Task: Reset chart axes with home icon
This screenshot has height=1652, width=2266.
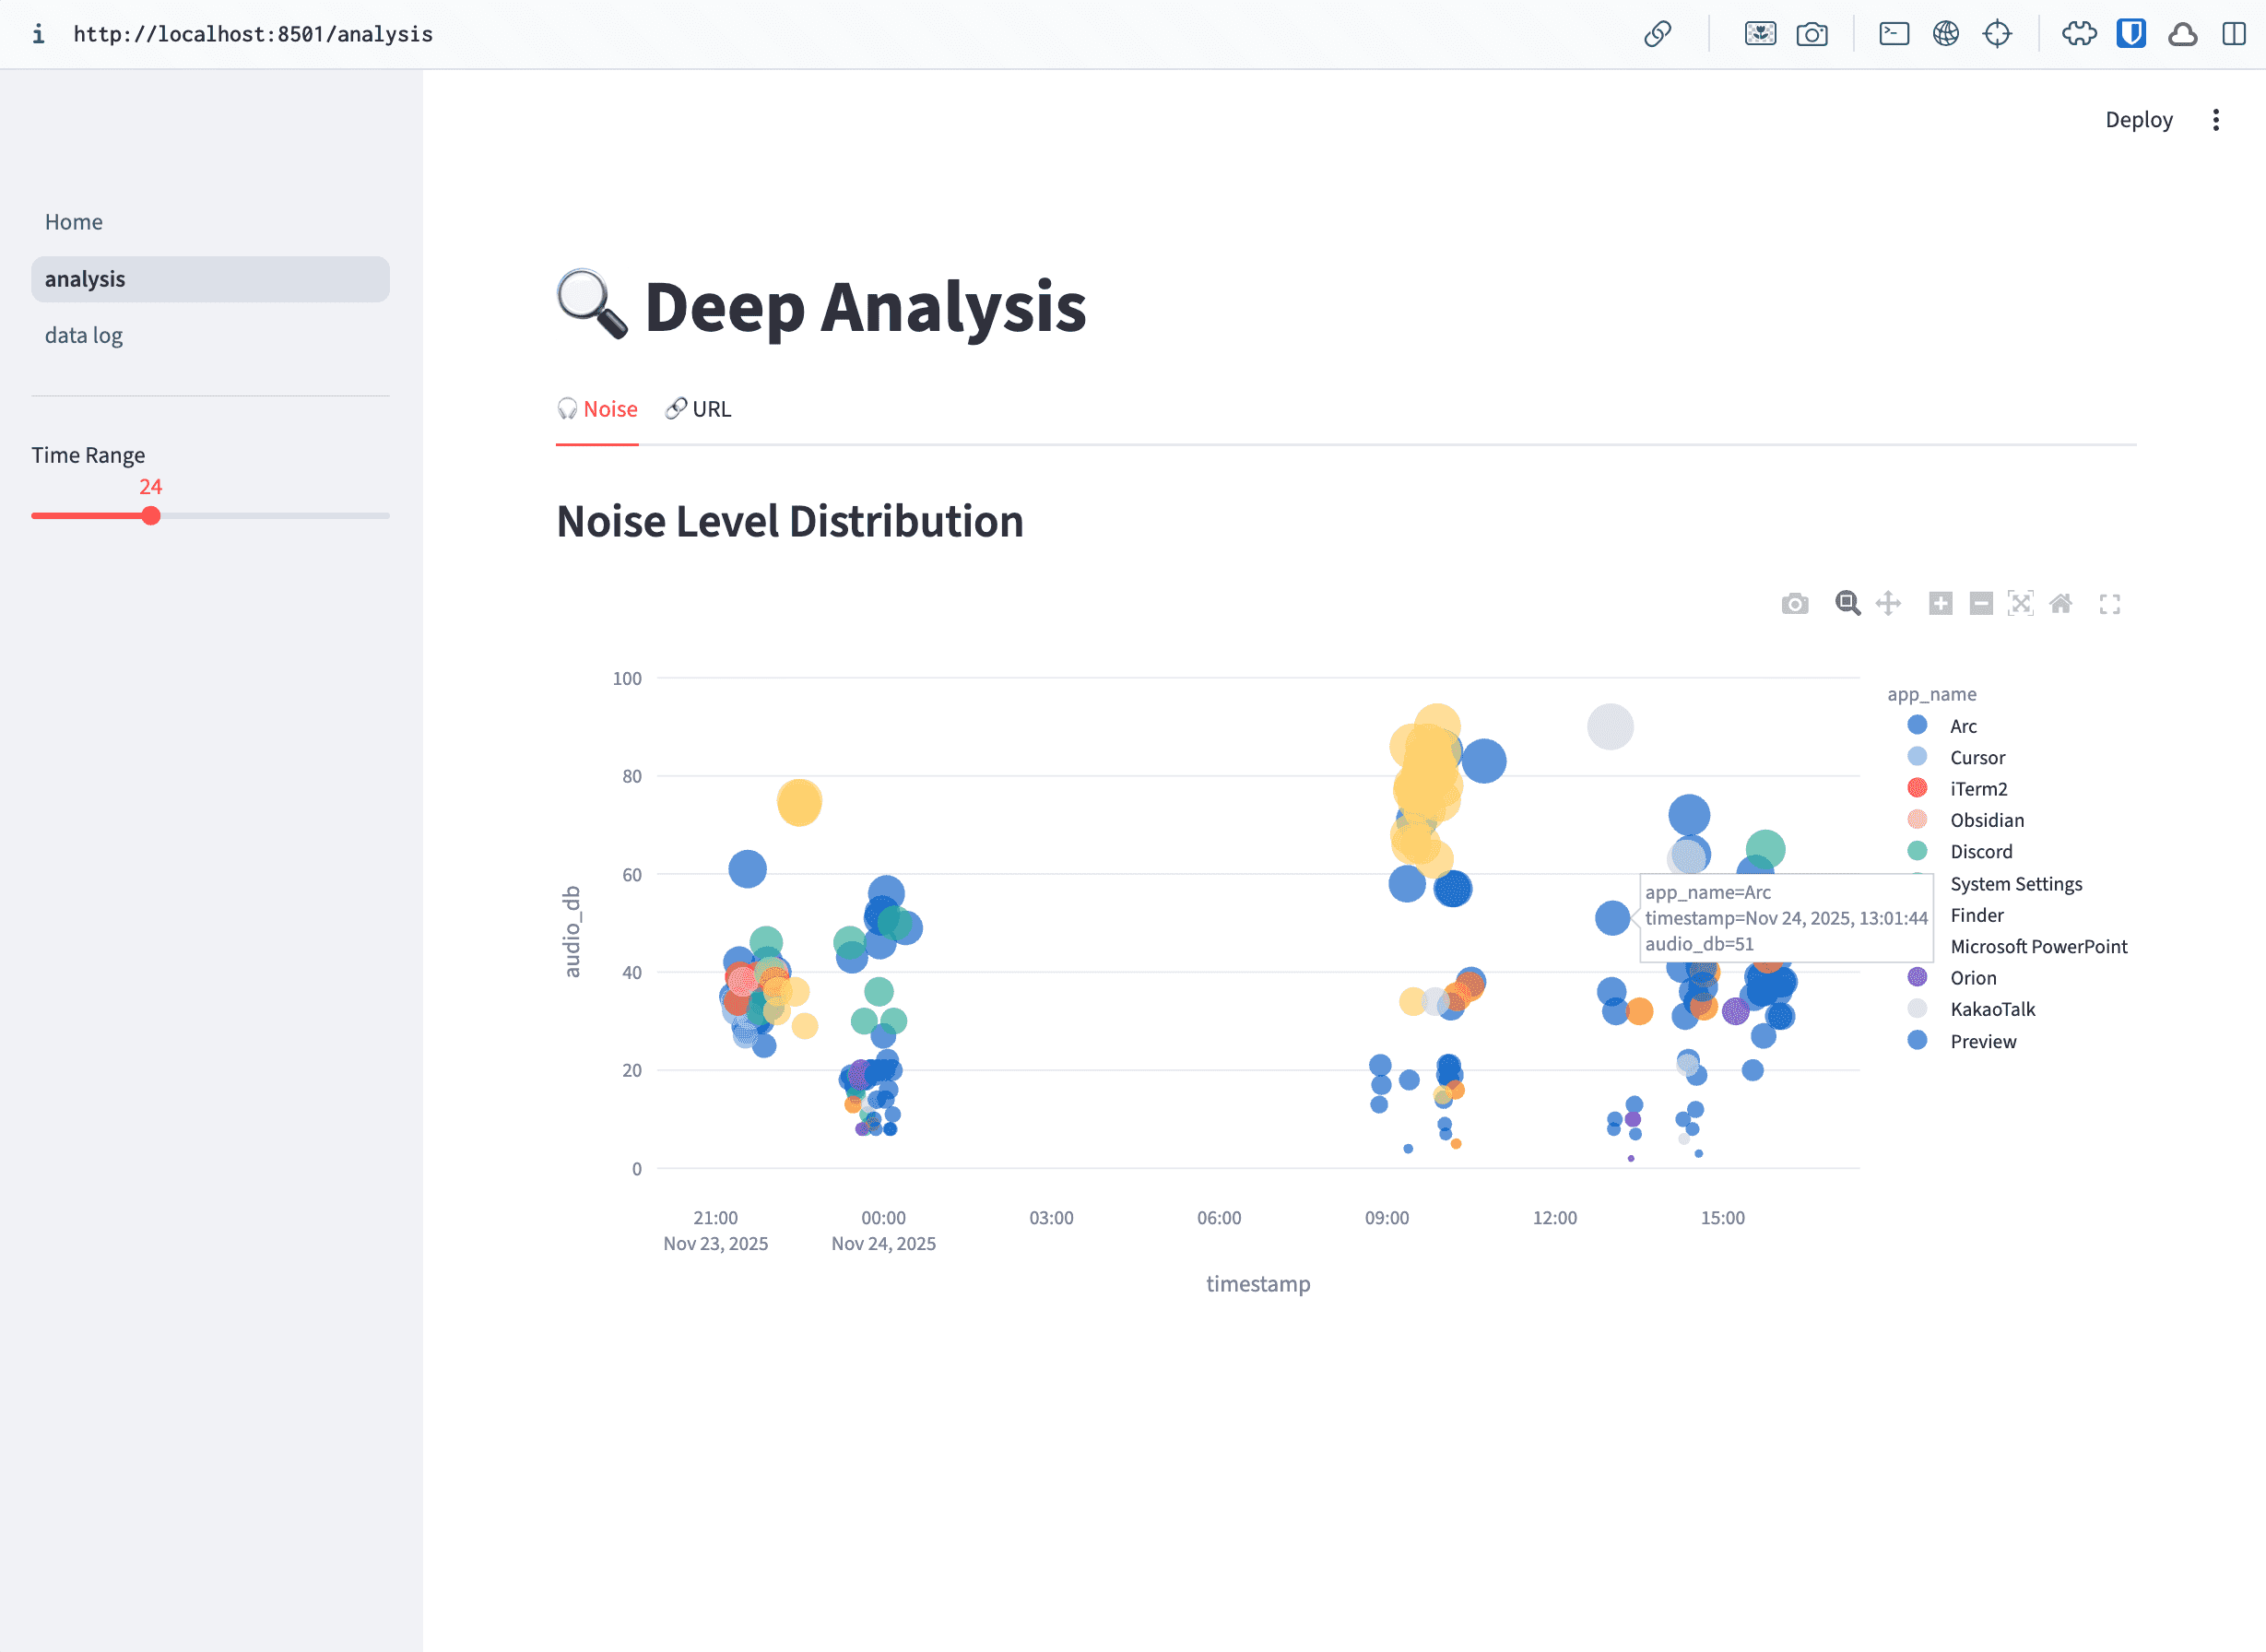Action: click(x=2061, y=603)
